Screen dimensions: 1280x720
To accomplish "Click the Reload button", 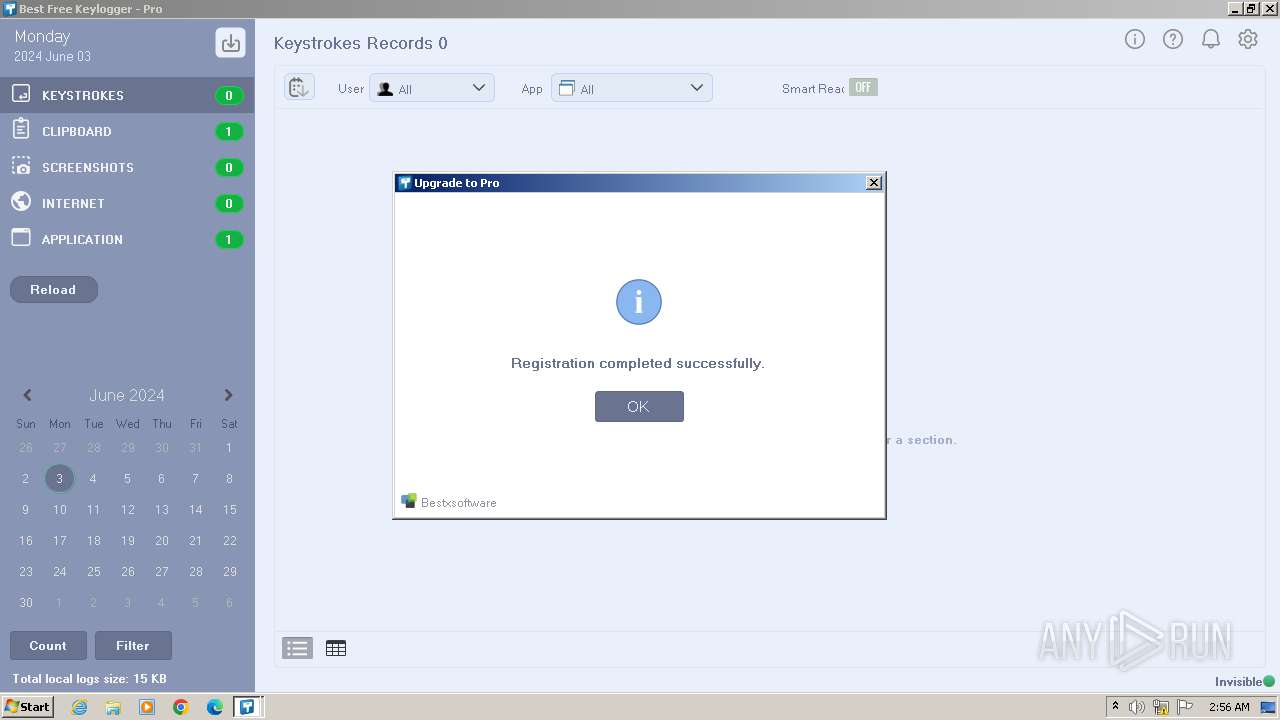I will tap(54, 289).
